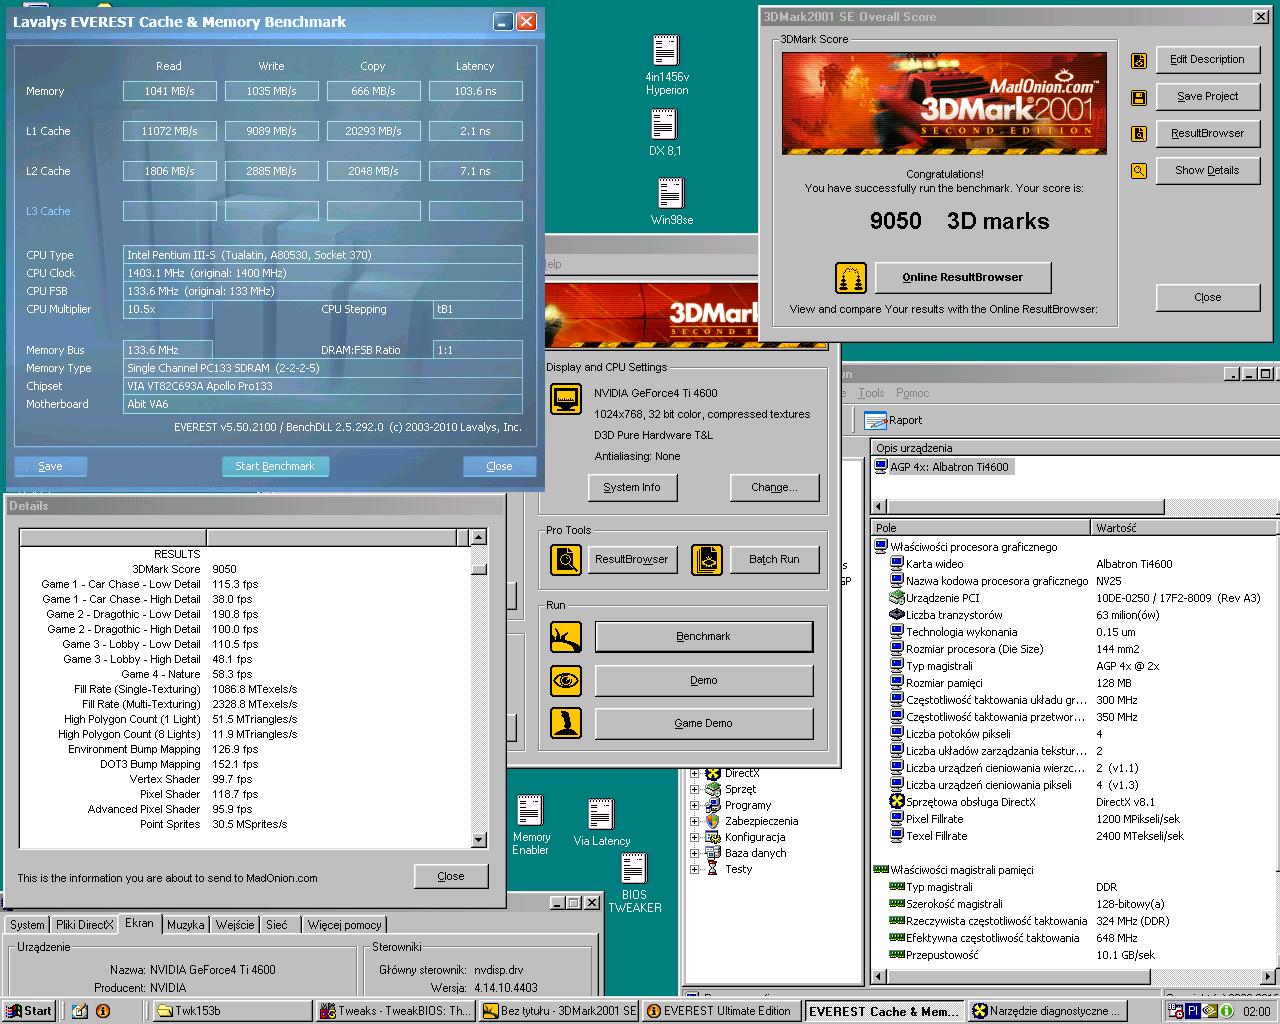Open the Pomoc menu in EVEREST
The height and width of the screenshot is (1024, 1280).
[x=912, y=394]
